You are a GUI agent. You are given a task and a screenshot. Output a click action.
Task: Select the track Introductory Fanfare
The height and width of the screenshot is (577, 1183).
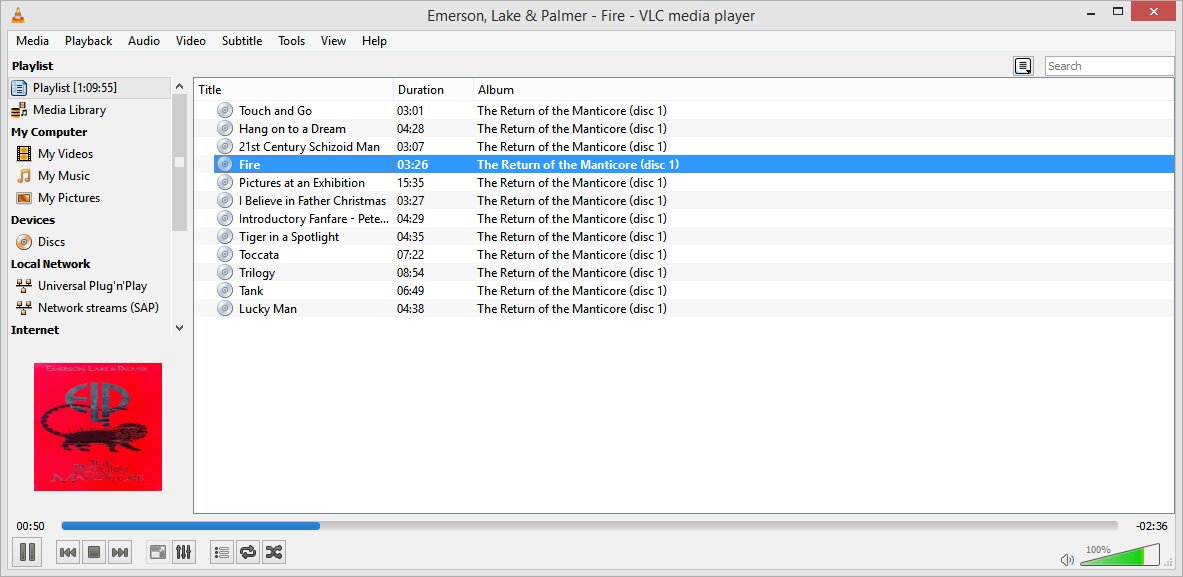pos(315,219)
